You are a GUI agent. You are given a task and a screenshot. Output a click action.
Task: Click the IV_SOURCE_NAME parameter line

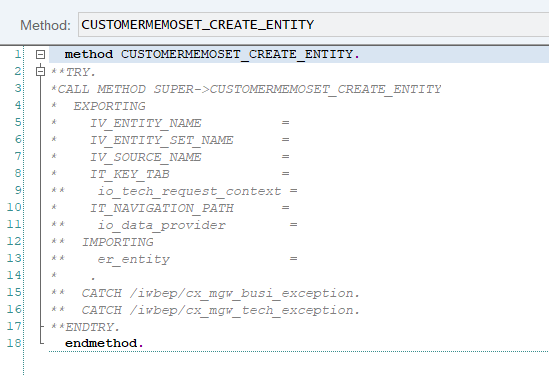click(170, 157)
